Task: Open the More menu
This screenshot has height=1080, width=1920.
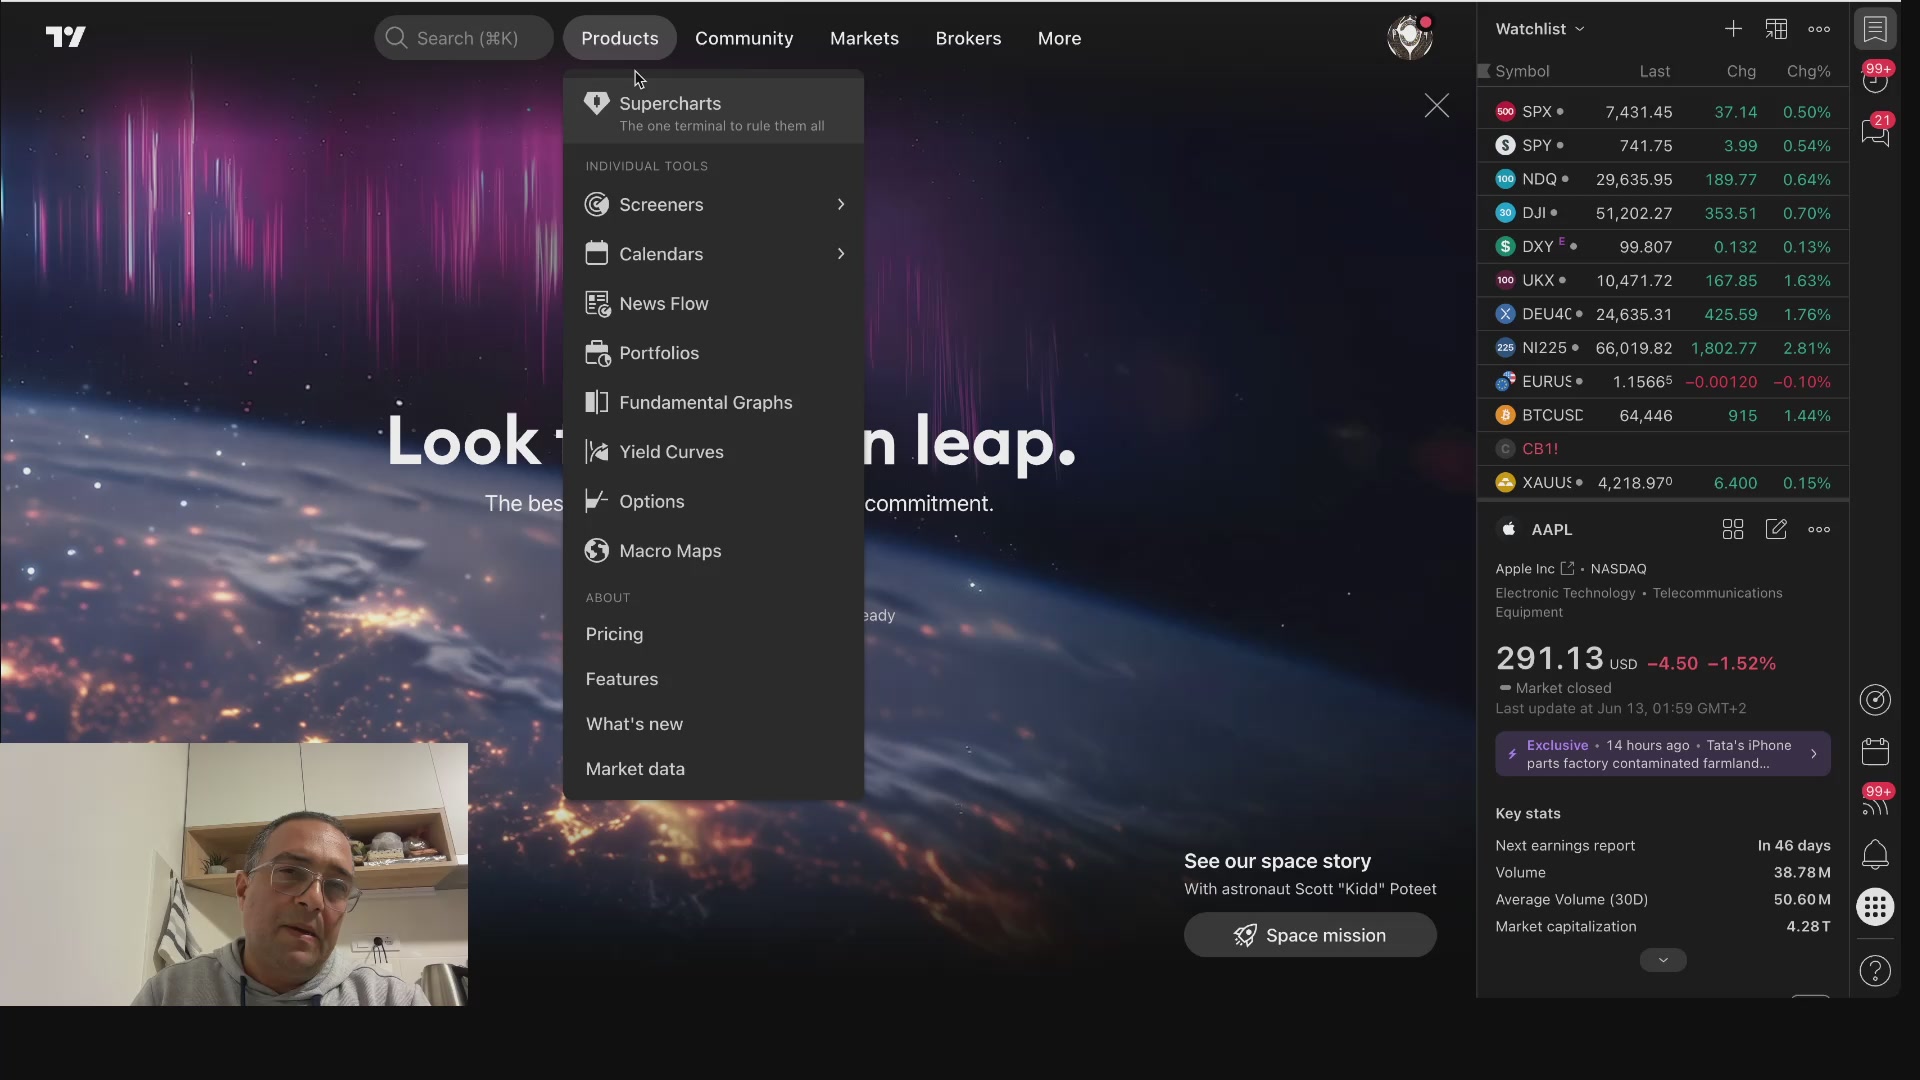Action: click(1059, 38)
